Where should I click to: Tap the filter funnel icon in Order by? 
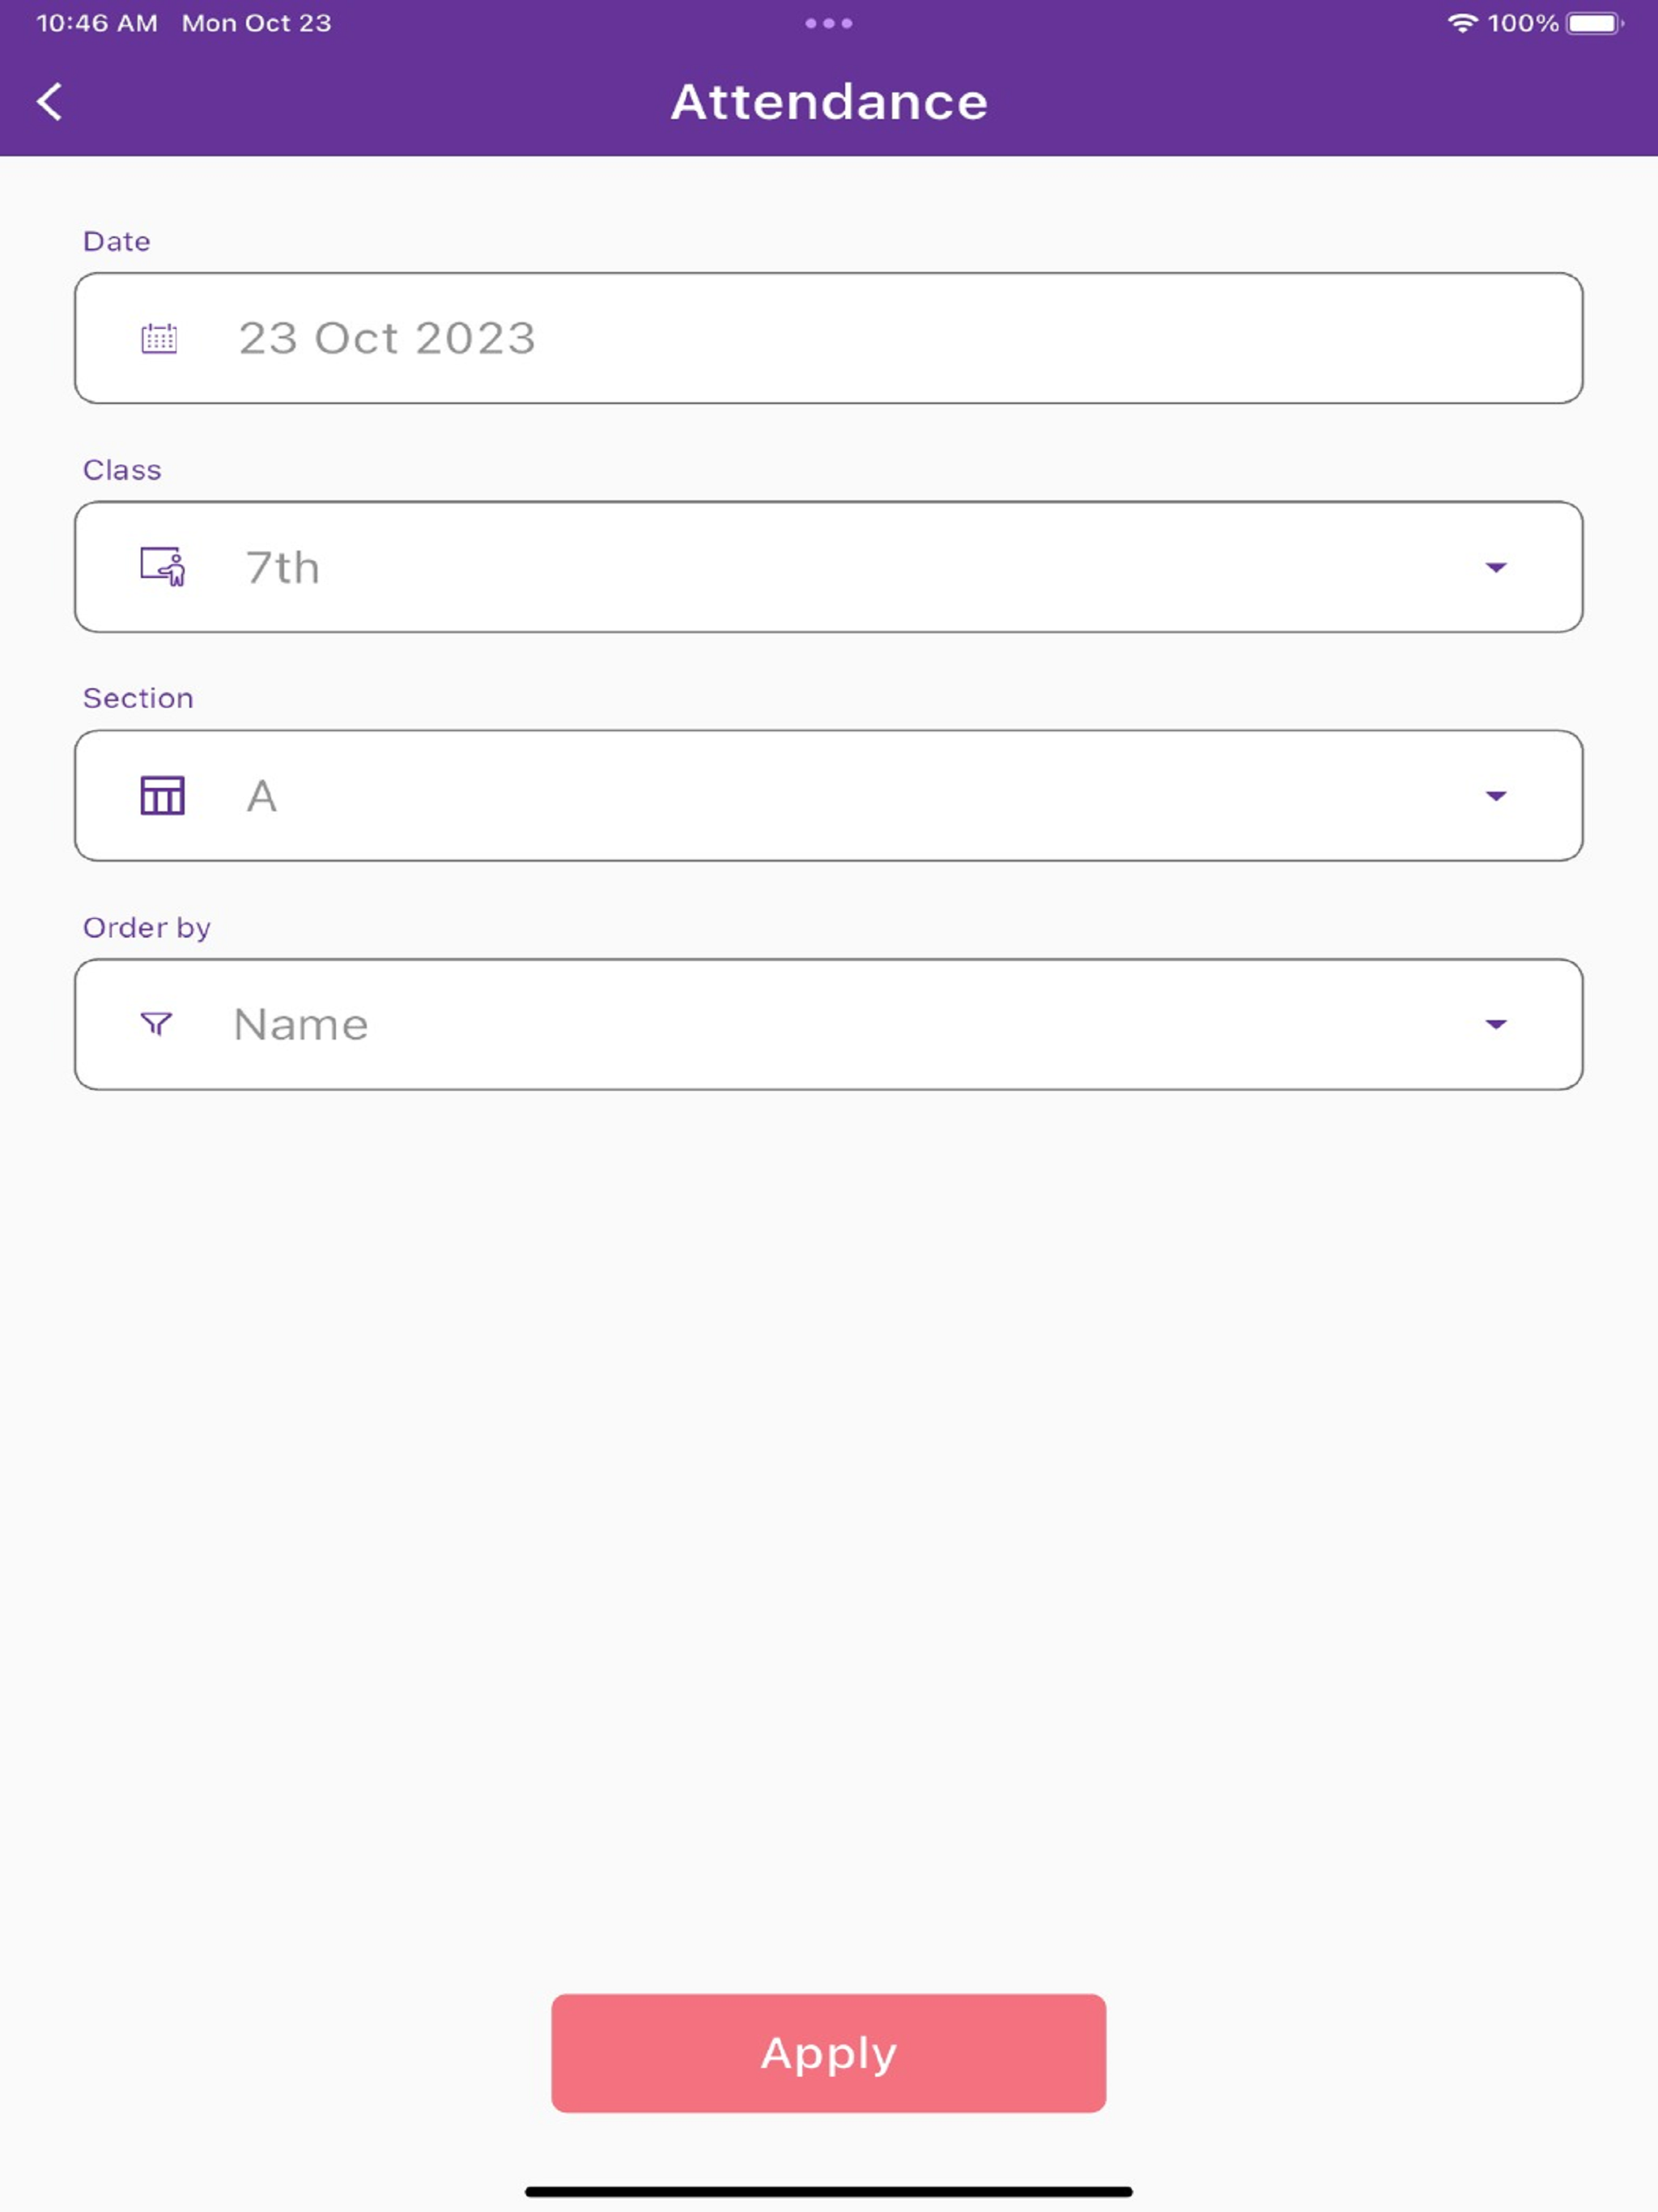point(157,1024)
